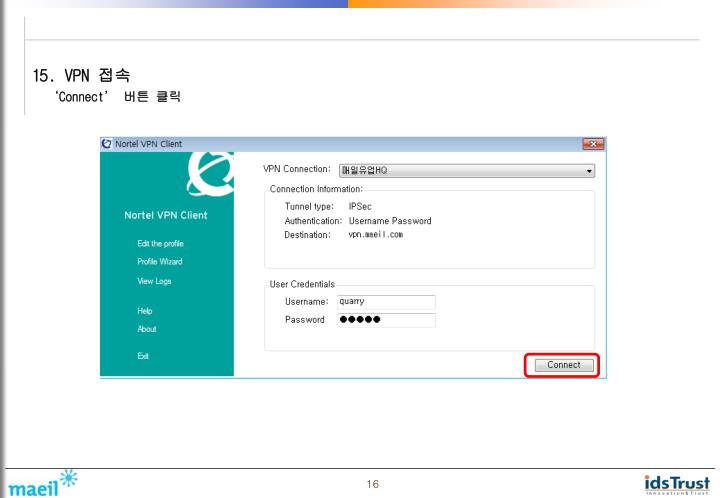Open the Help link
720x498 pixels.
pos(145,311)
